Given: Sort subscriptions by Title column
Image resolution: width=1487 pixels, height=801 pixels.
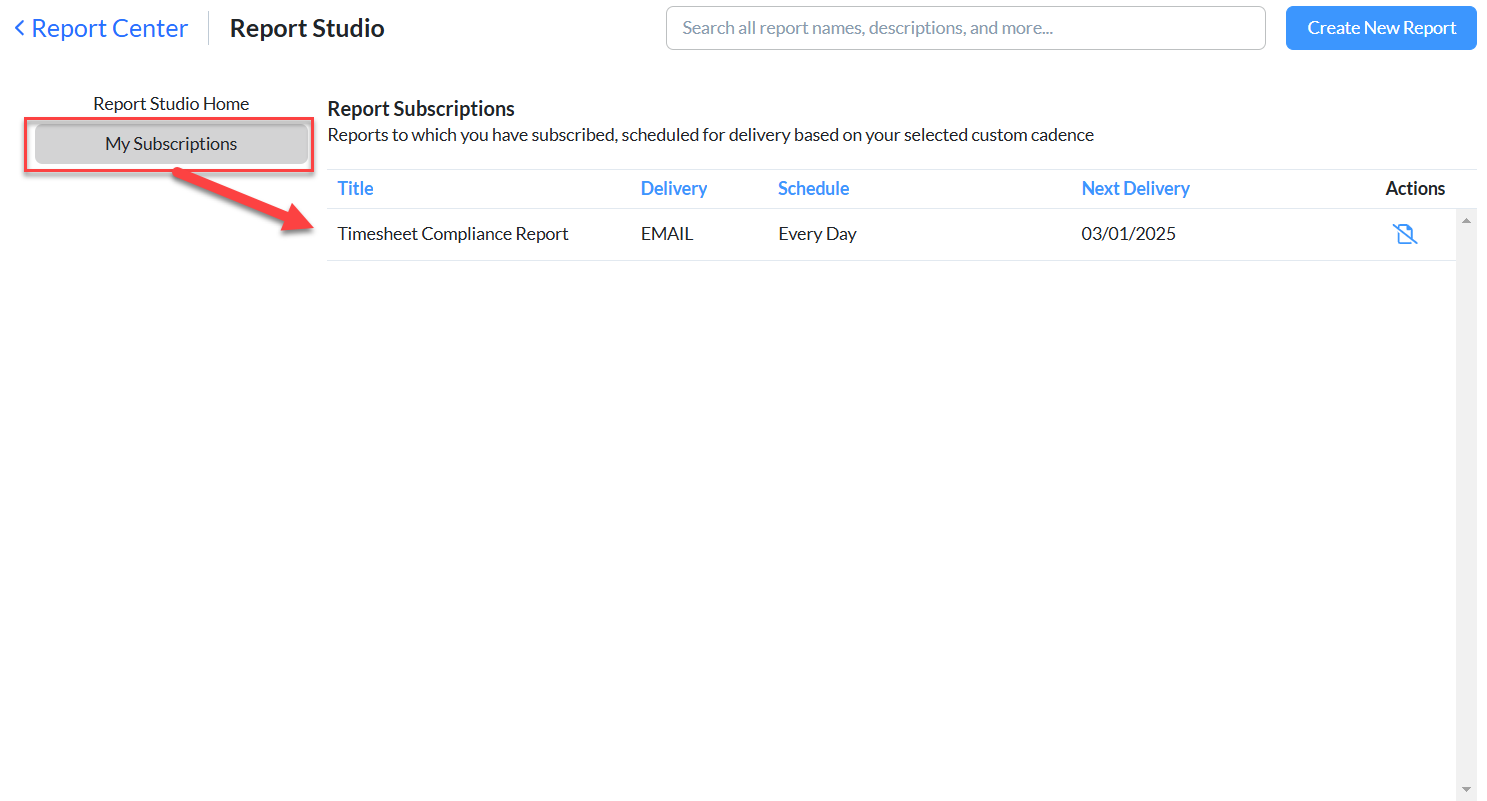Looking at the screenshot, I should 355,188.
